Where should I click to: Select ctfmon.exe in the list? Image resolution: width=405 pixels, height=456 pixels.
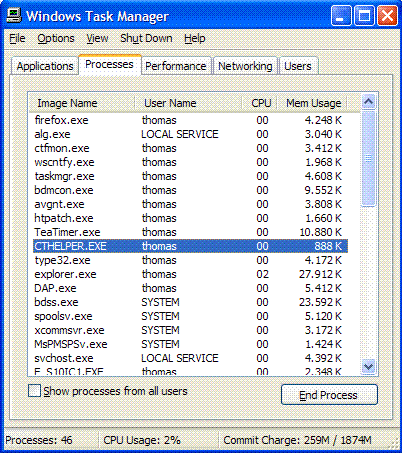(x=190, y=148)
